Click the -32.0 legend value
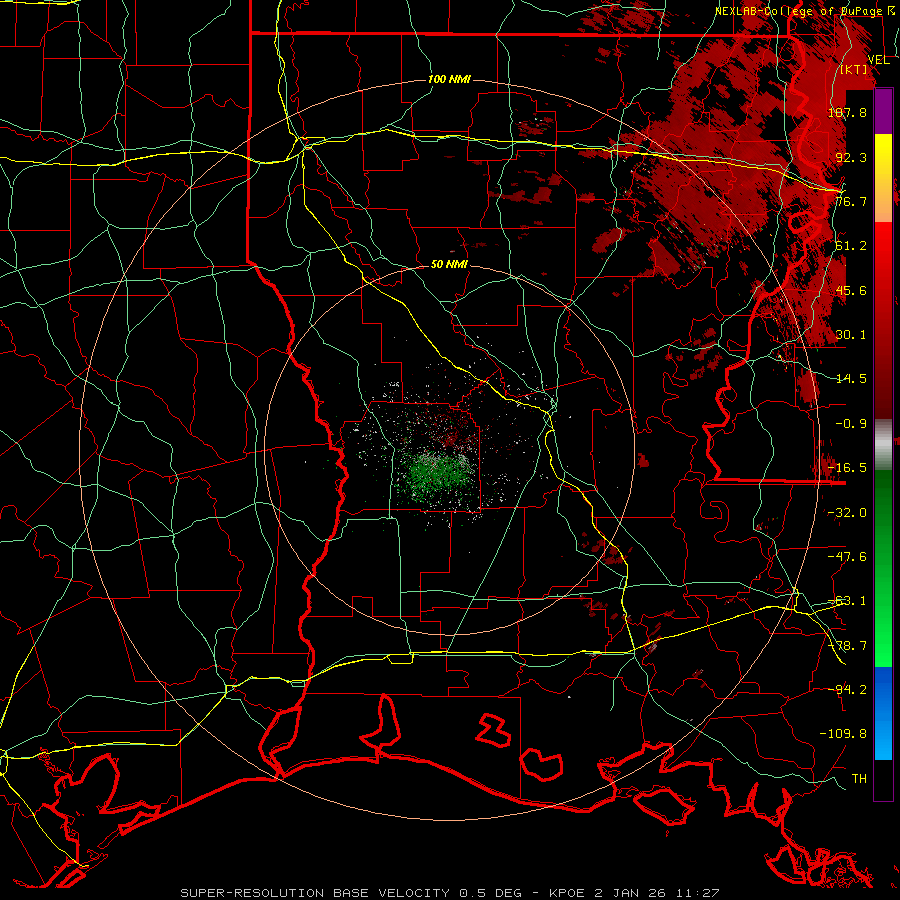The height and width of the screenshot is (900, 900). (x=847, y=512)
